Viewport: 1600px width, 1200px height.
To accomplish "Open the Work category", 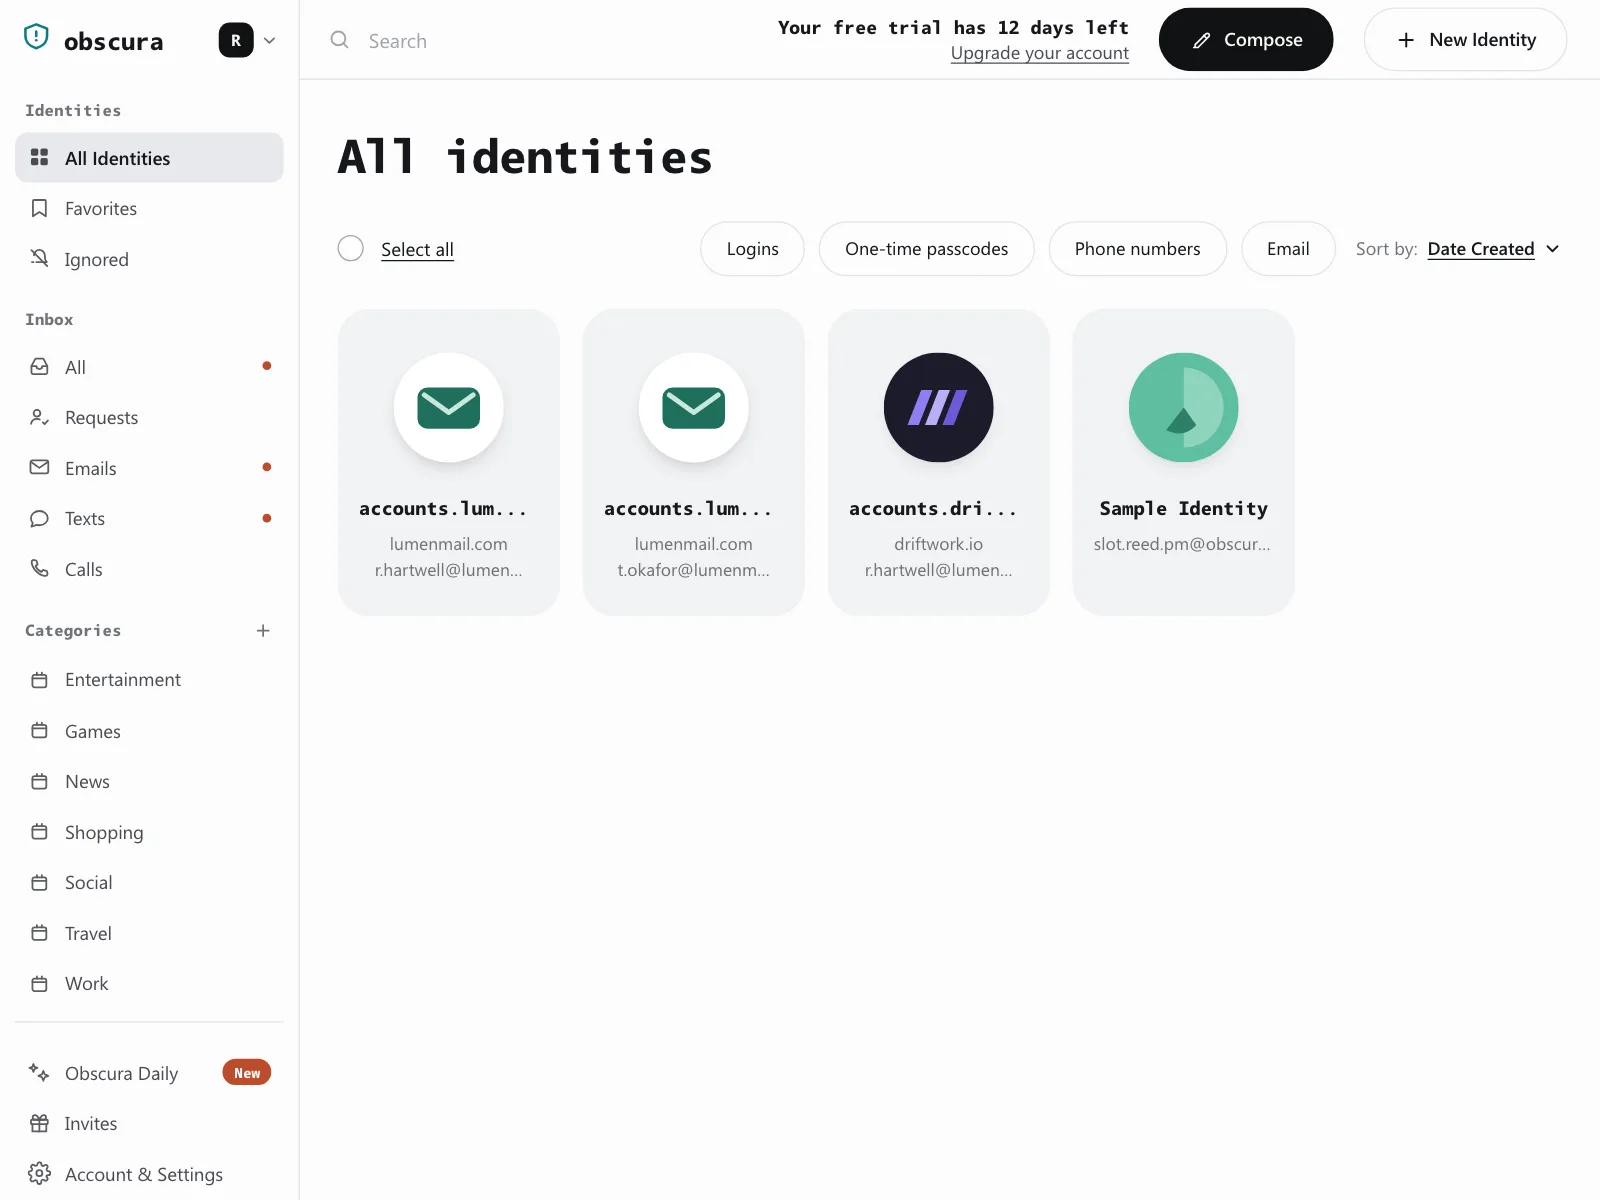I will pos(149,983).
